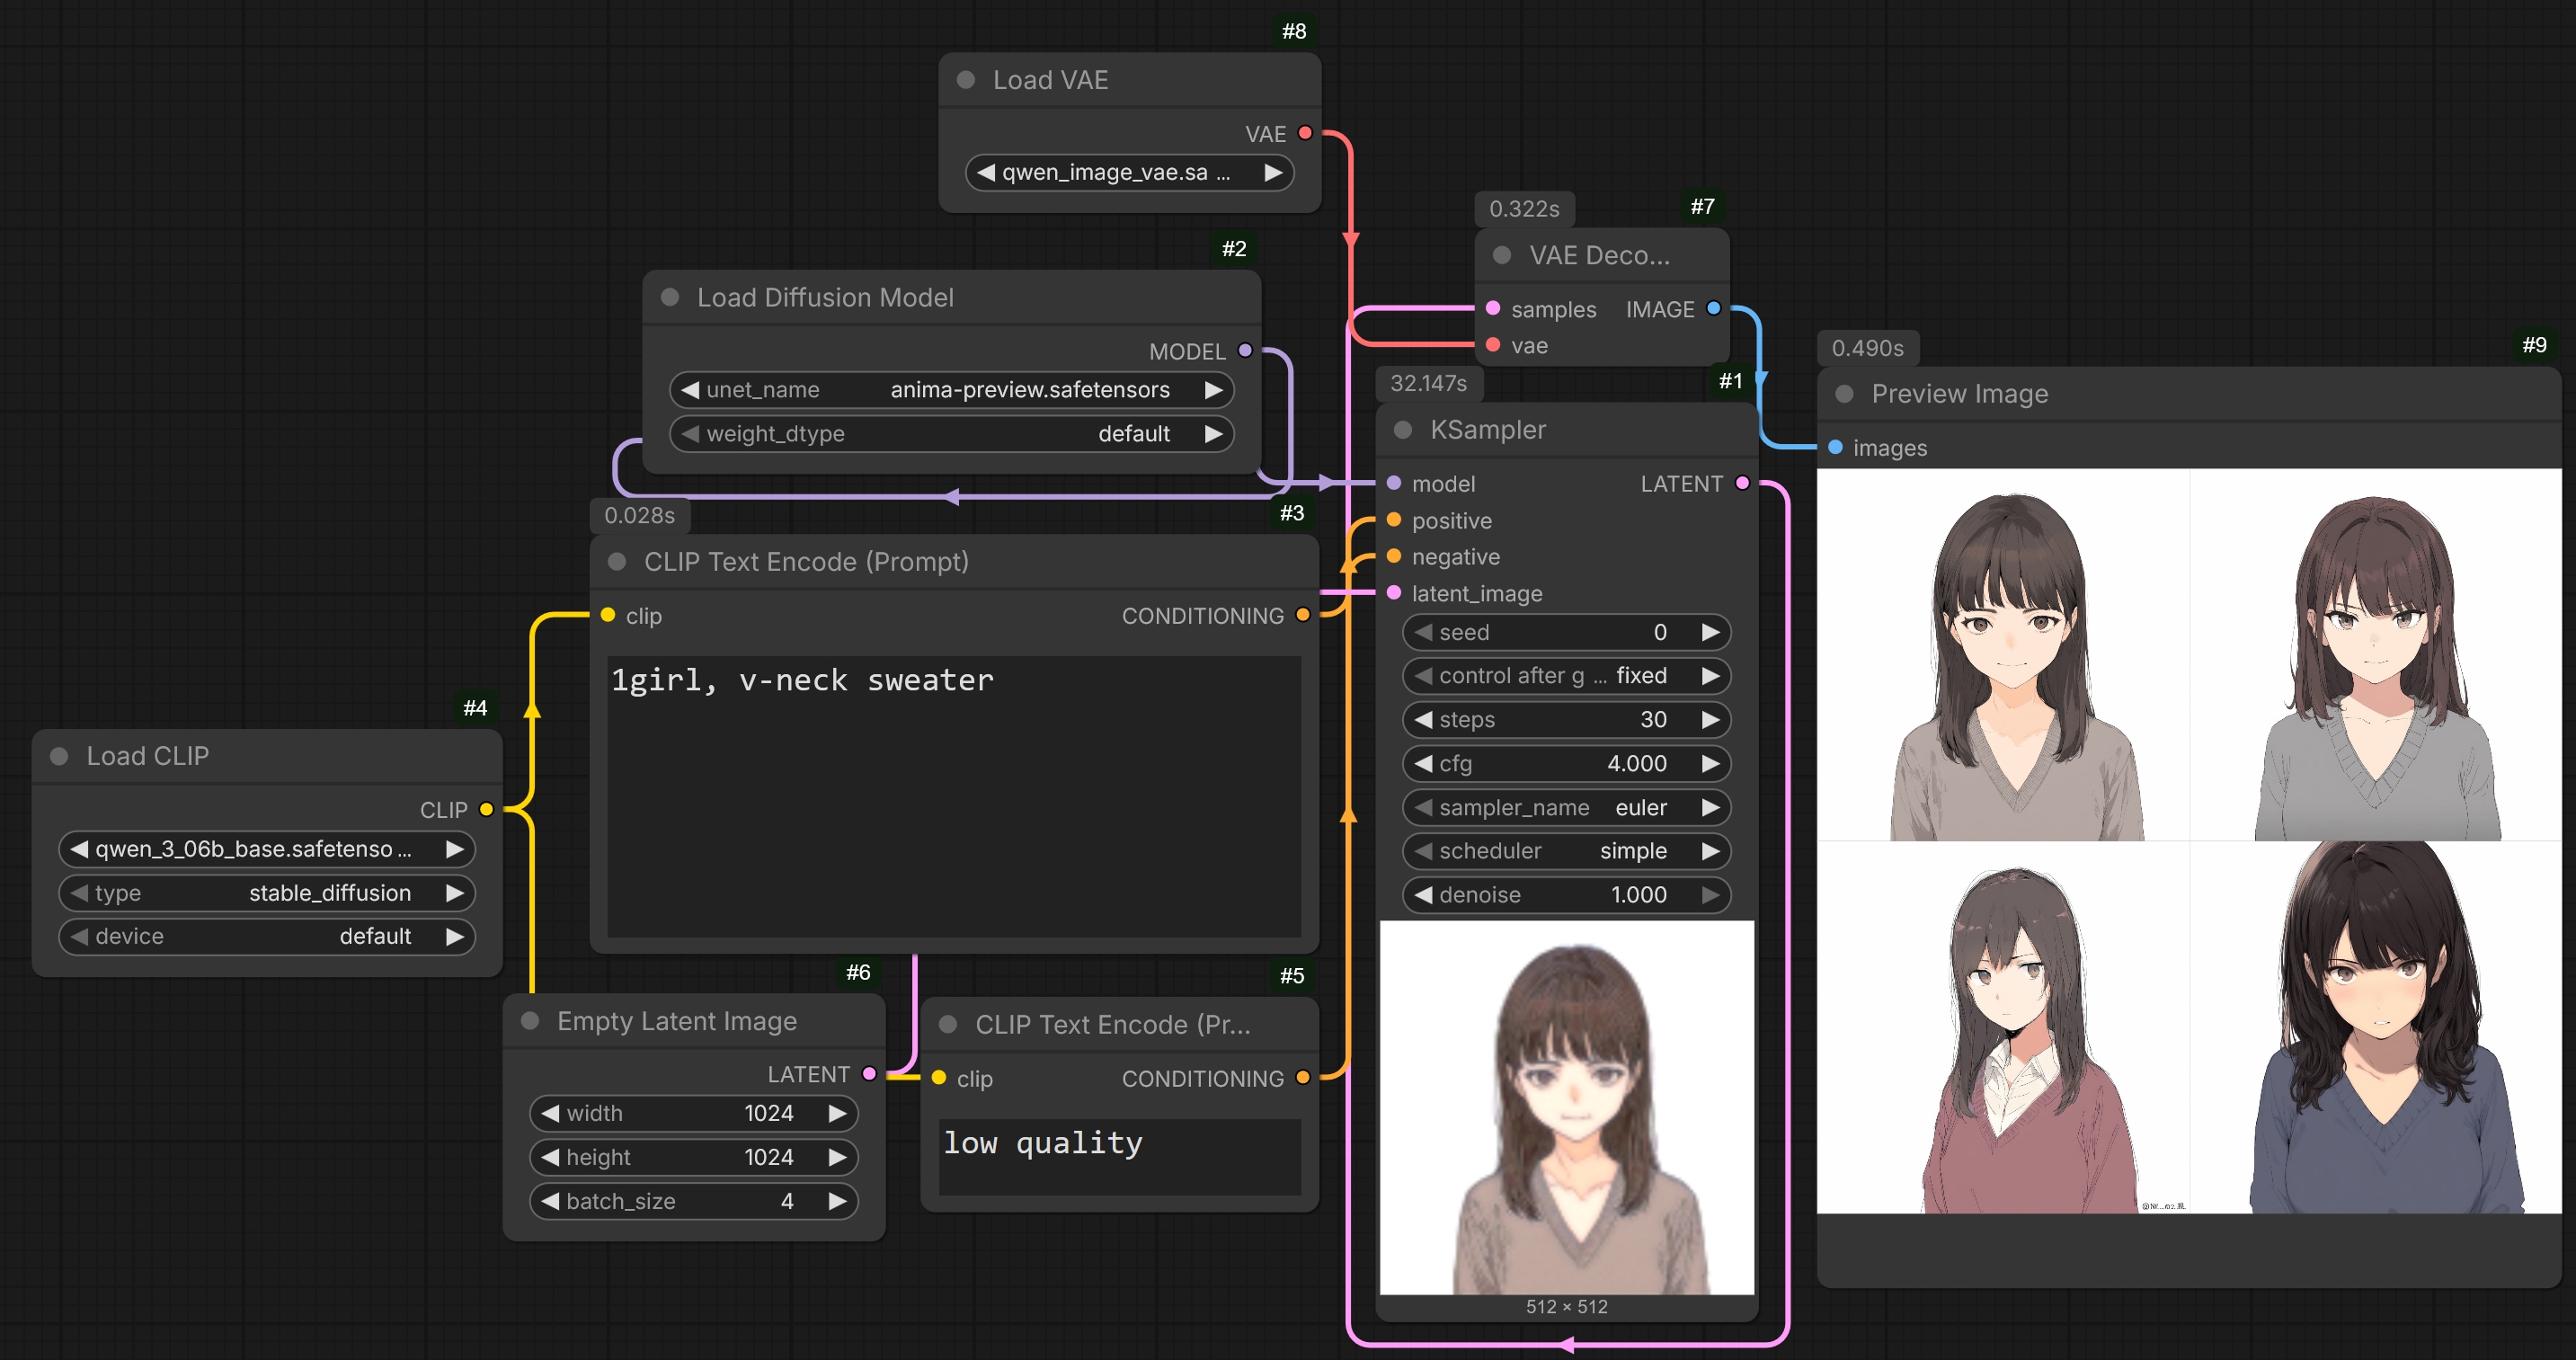This screenshot has height=1360, width=2576.
Task: Increase the steps value with right arrow
Action: (x=1710, y=720)
